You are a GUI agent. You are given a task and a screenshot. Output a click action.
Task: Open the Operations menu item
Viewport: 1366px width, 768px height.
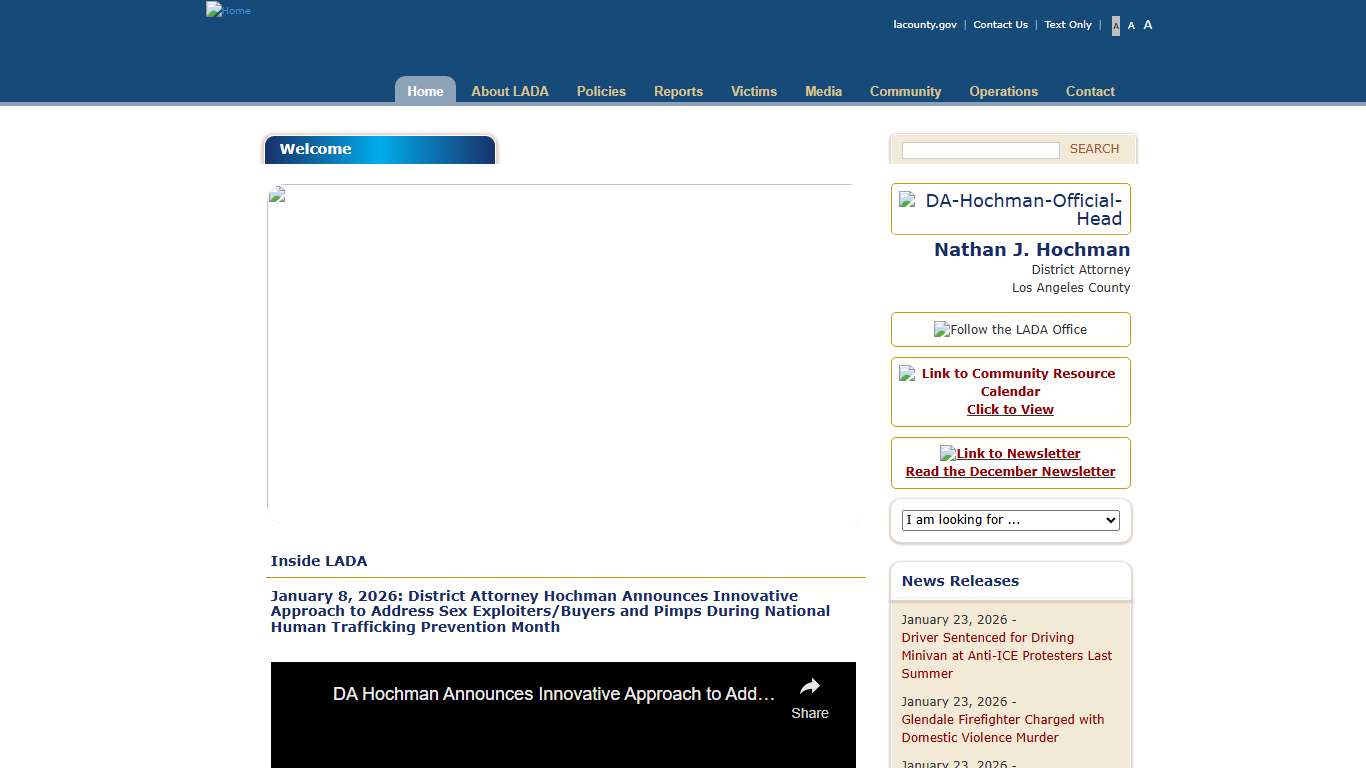[1003, 91]
